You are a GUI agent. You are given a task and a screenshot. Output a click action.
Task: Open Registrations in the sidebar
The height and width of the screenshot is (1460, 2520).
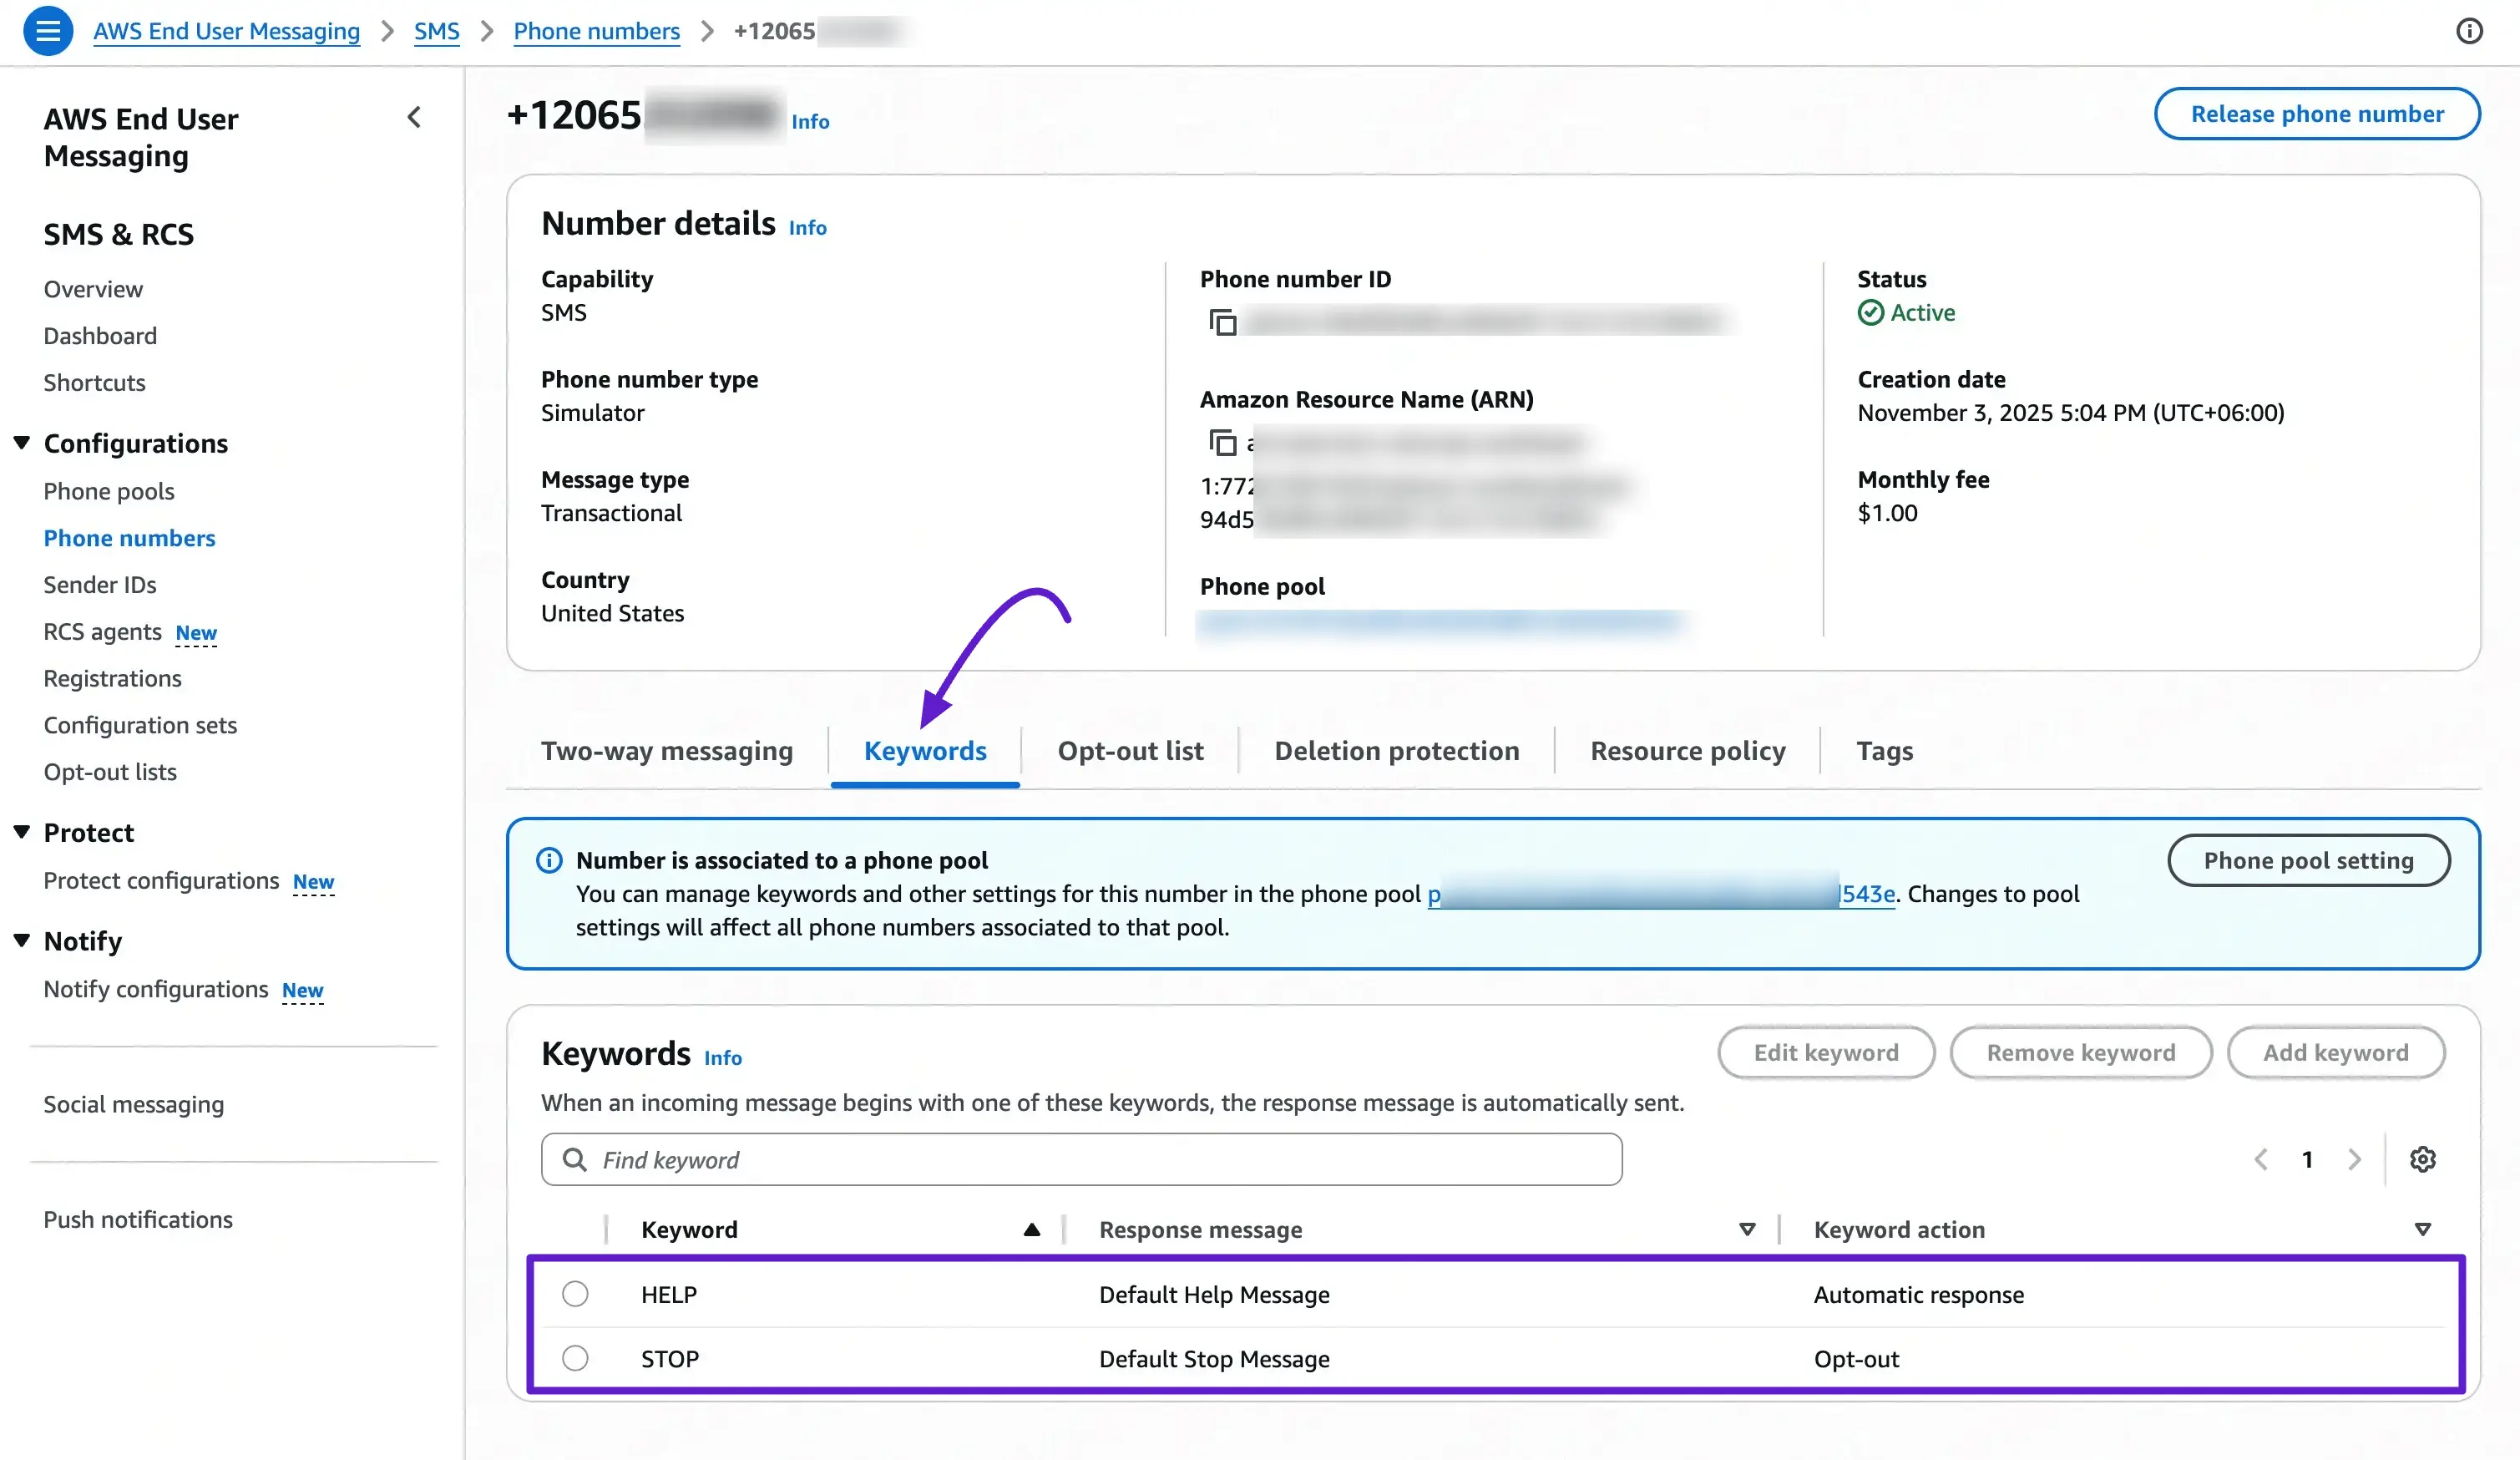[x=112, y=679]
